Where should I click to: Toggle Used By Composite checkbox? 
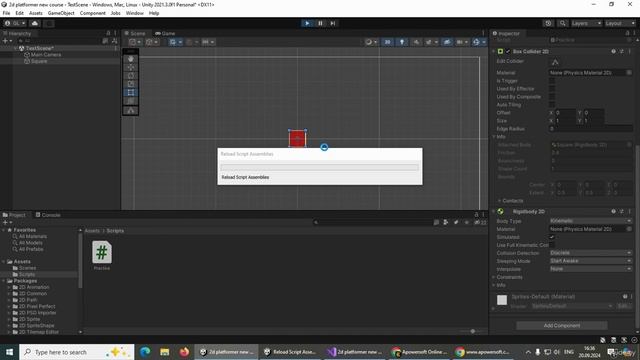point(552,97)
